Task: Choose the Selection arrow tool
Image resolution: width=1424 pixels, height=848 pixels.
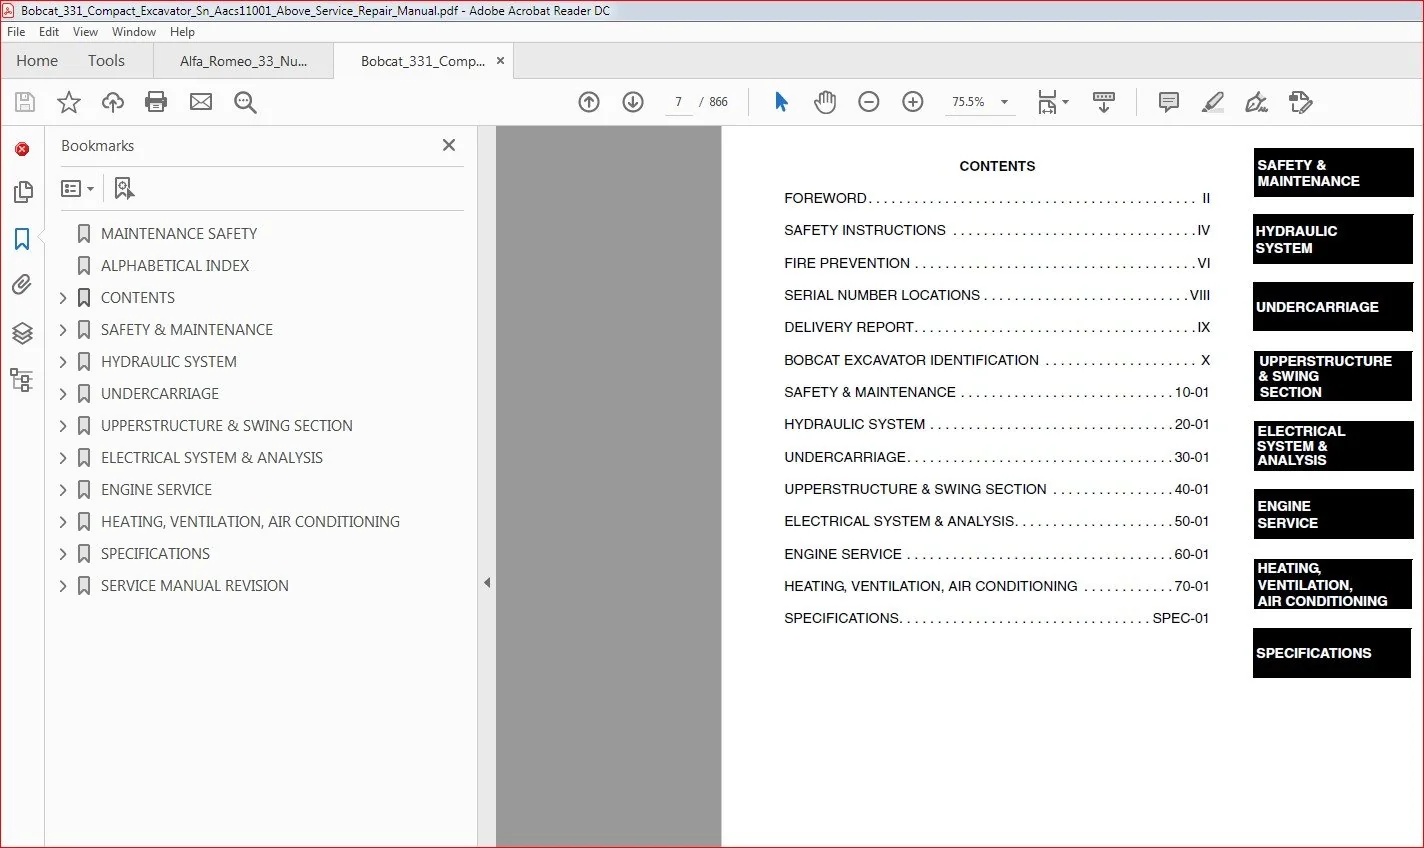Action: click(x=781, y=102)
